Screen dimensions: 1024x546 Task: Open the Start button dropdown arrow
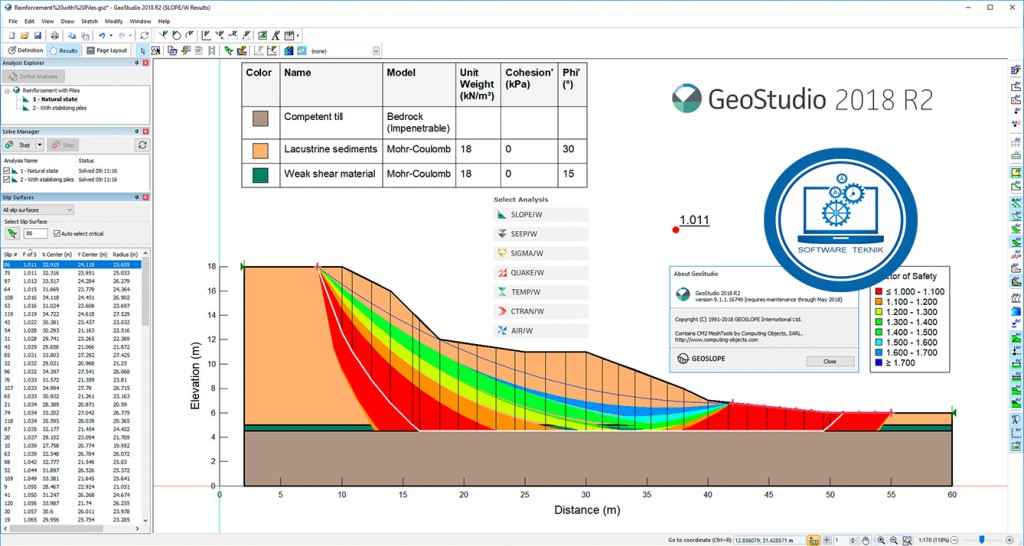tap(39, 144)
